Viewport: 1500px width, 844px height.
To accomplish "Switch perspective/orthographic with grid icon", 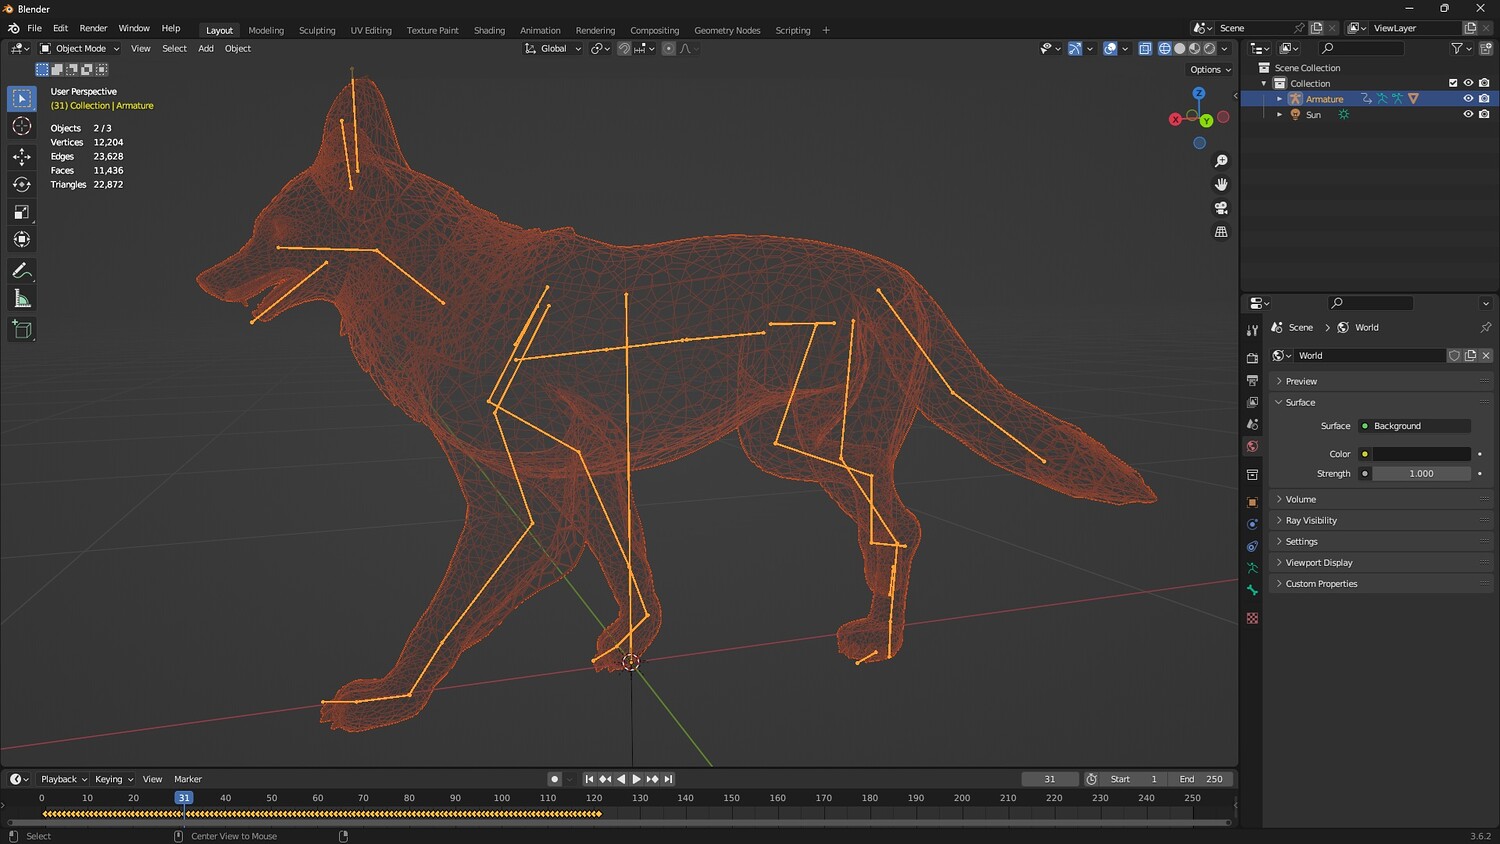I will click(x=1221, y=231).
